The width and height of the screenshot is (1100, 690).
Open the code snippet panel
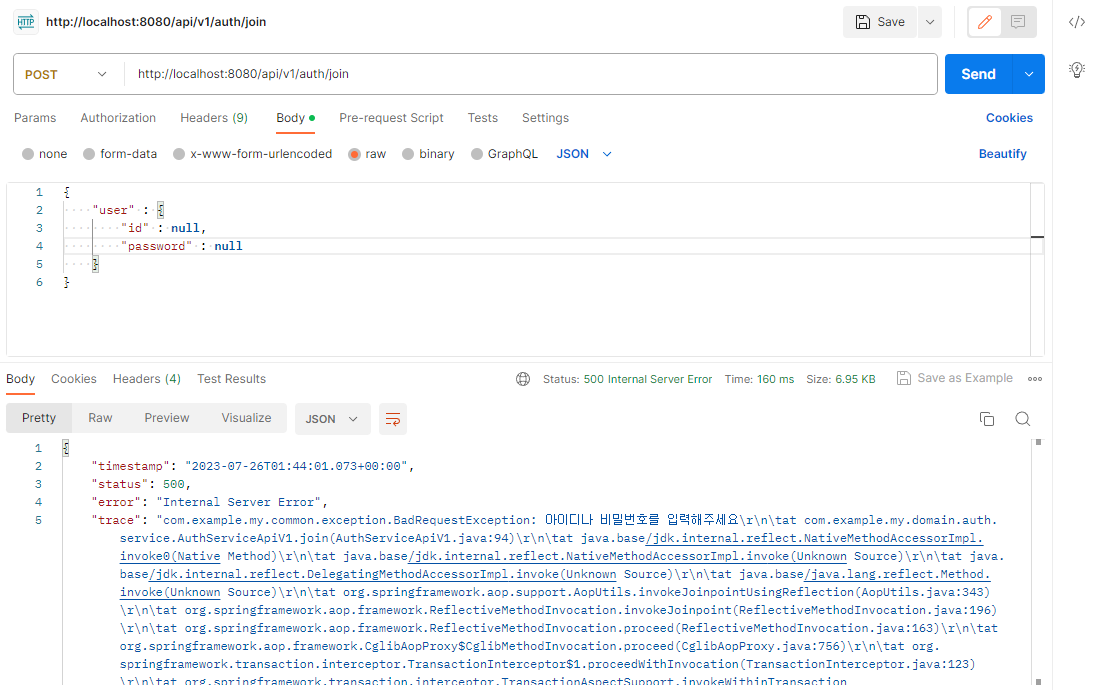click(1077, 21)
